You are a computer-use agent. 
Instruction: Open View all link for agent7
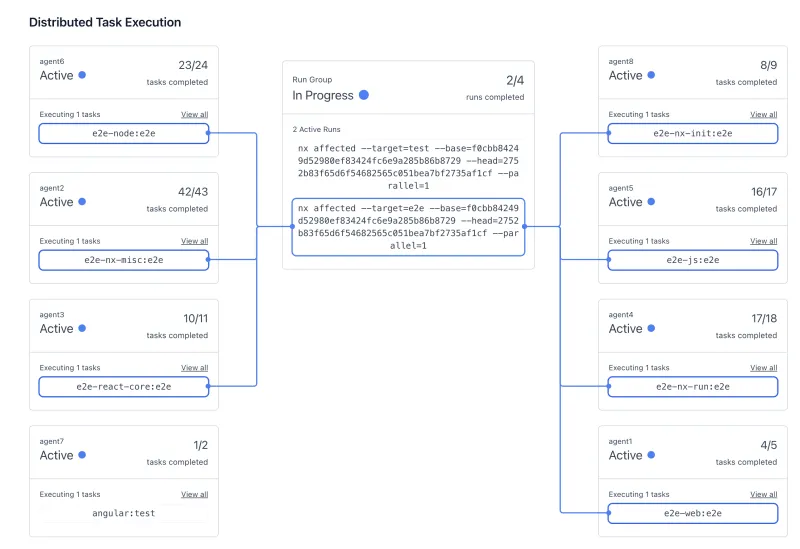[x=194, y=494]
